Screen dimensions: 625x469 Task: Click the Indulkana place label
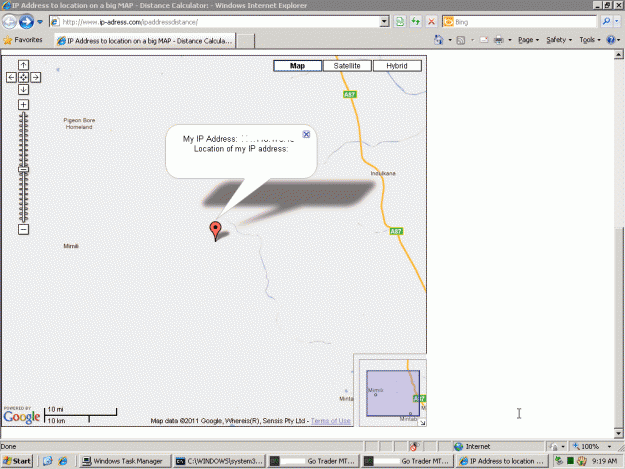pyautogui.click(x=383, y=173)
